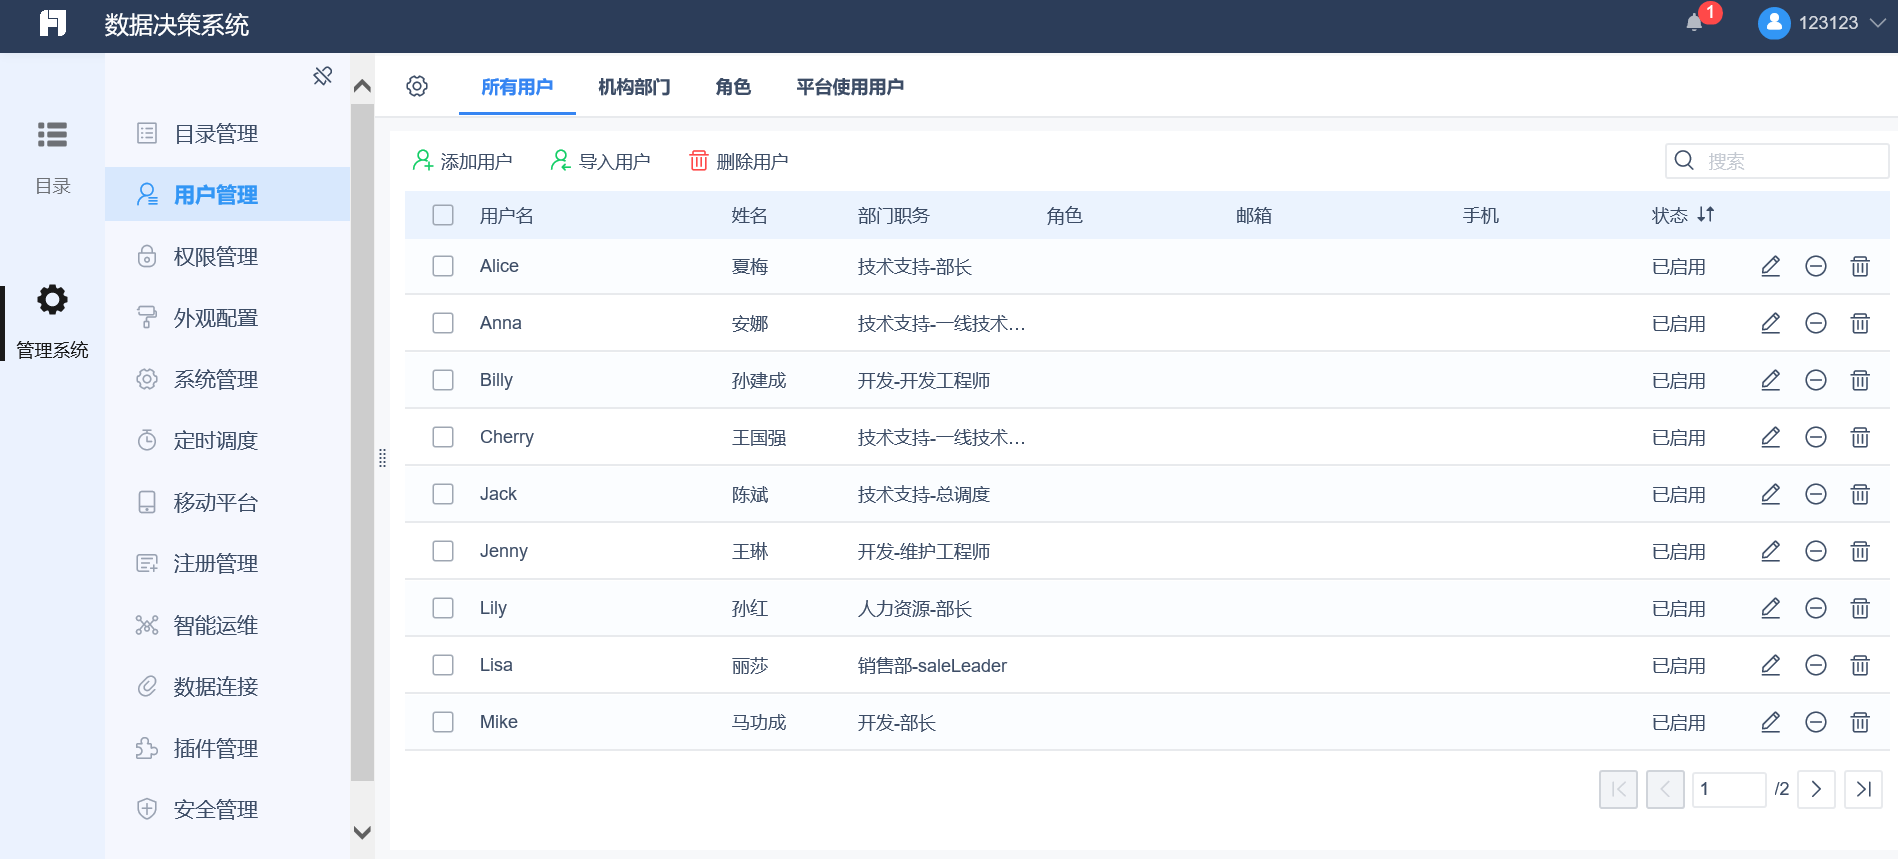Disable user Billy with minus-circle icon
1898x859 pixels.
tap(1816, 380)
